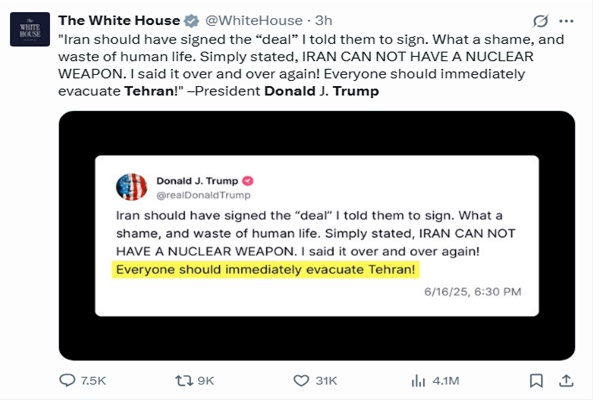Bookmark this tweet

(536, 381)
